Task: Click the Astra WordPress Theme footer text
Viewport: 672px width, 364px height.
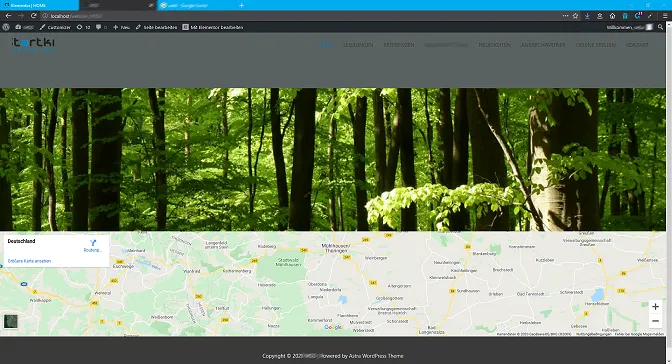Action: coord(376,356)
